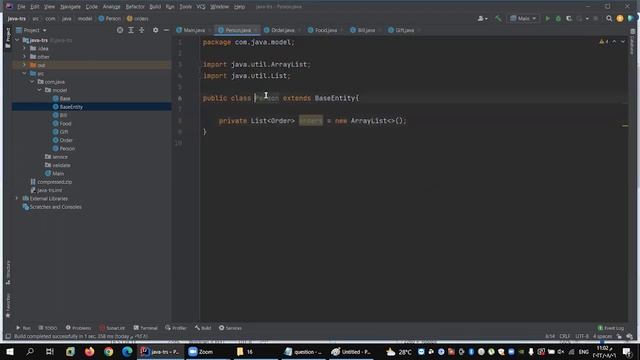The width and height of the screenshot is (640, 360).
Task: Open the Services tool window
Action: [230, 328]
